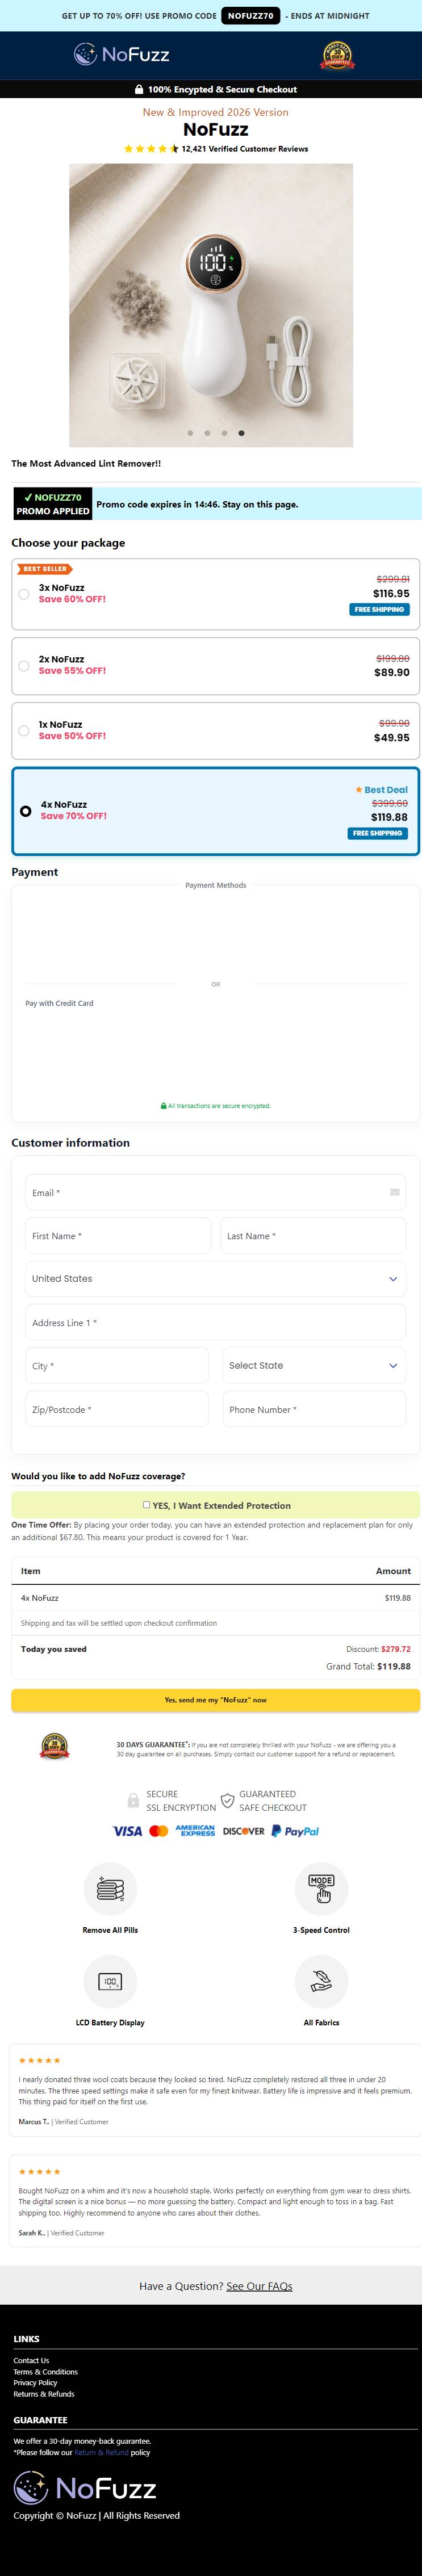Click the 'Yes, send me my NoFuzz now' button
422x2576 pixels.
pos(215,1699)
